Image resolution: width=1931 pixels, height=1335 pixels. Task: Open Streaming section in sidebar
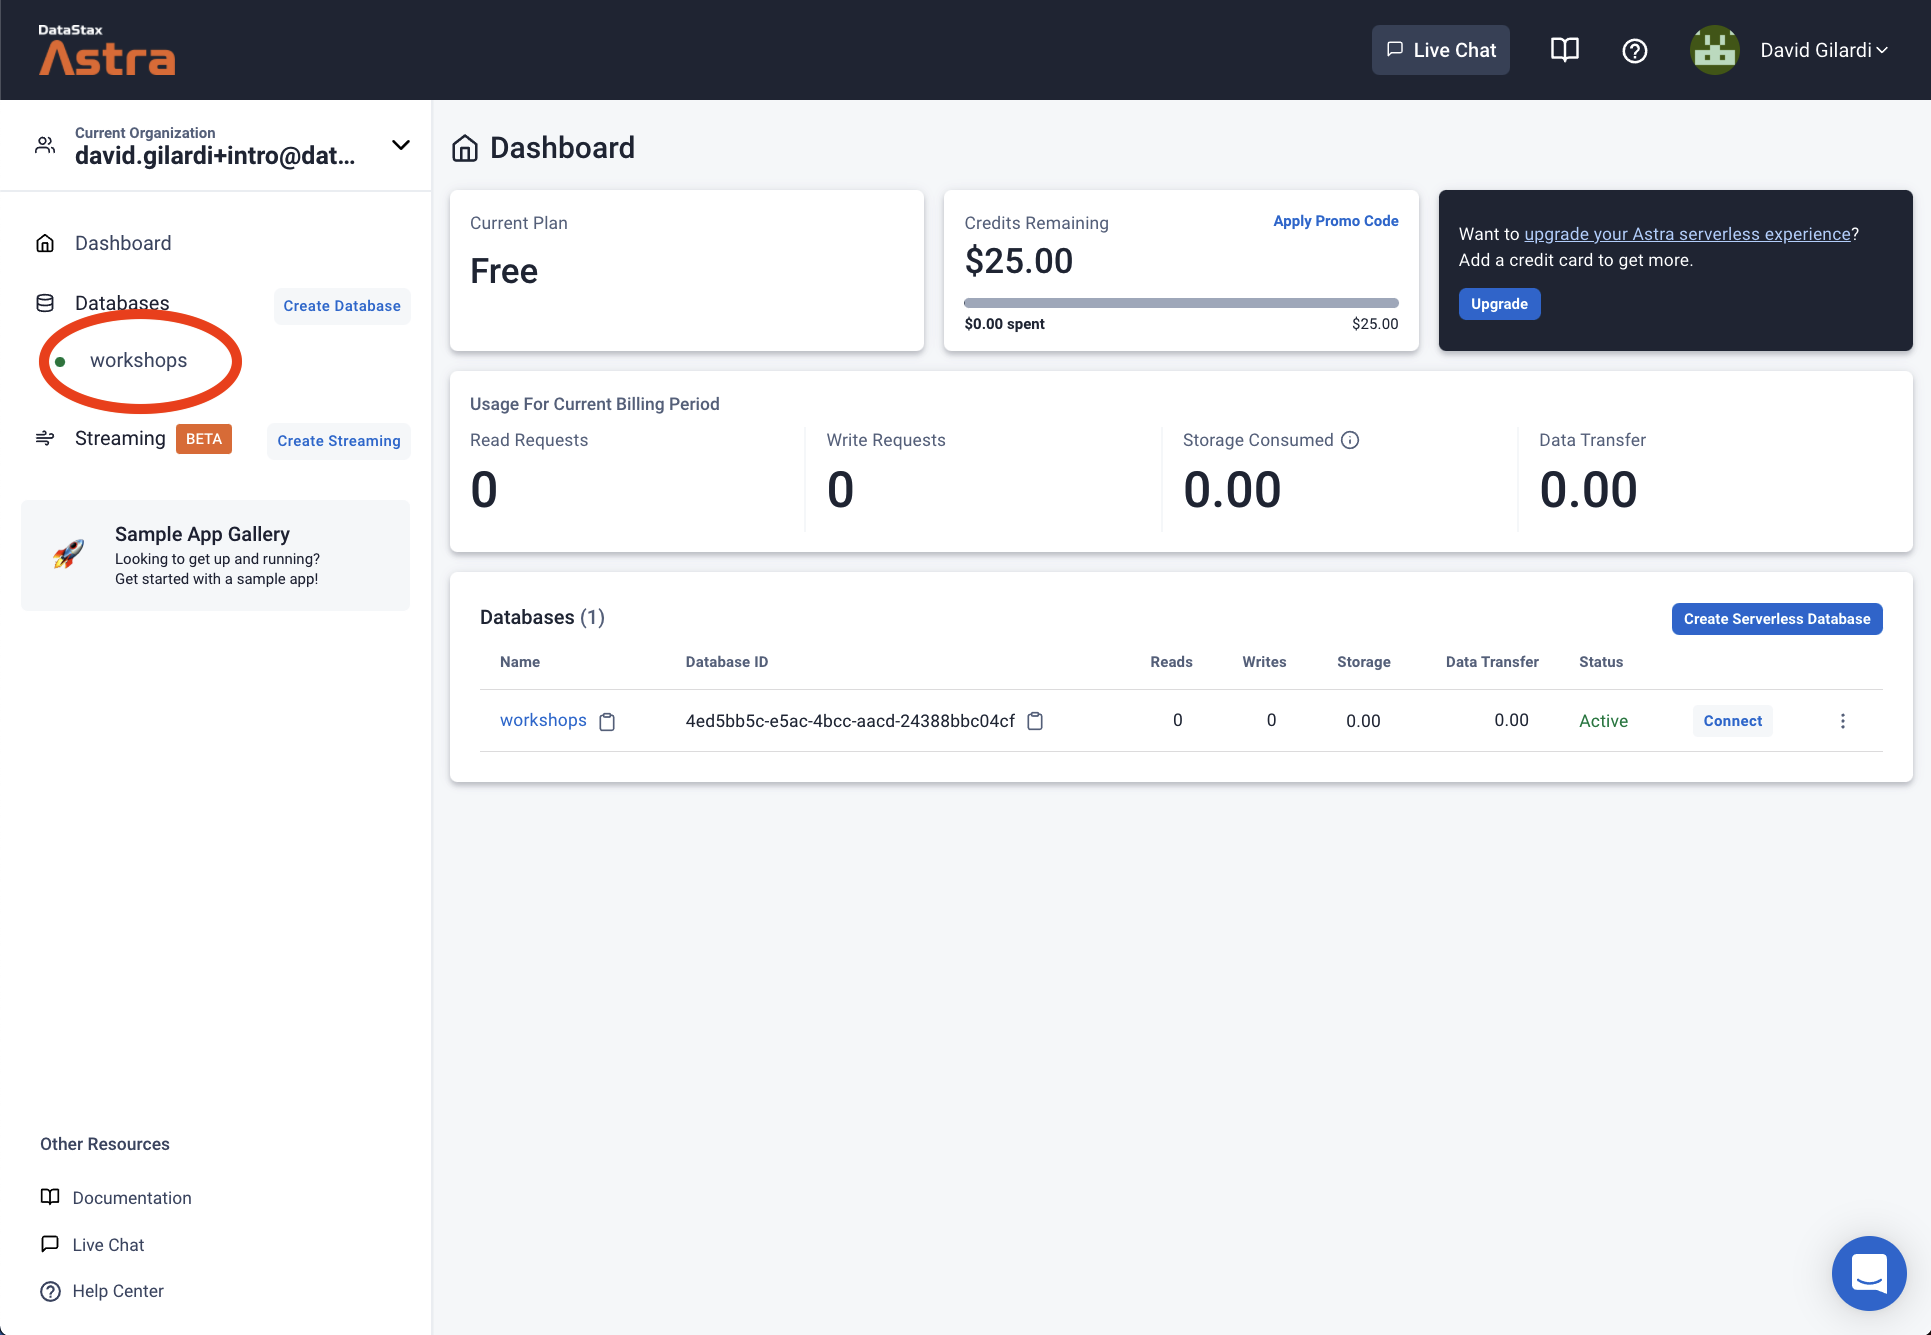tap(120, 439)
